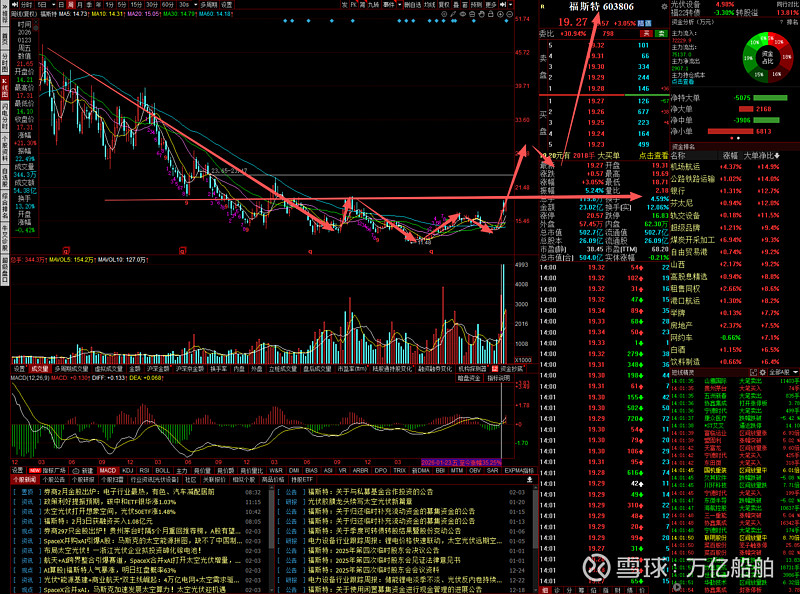
Task: Expand the top-right toolbar end dropdown arrow
Action: [511, 5]
